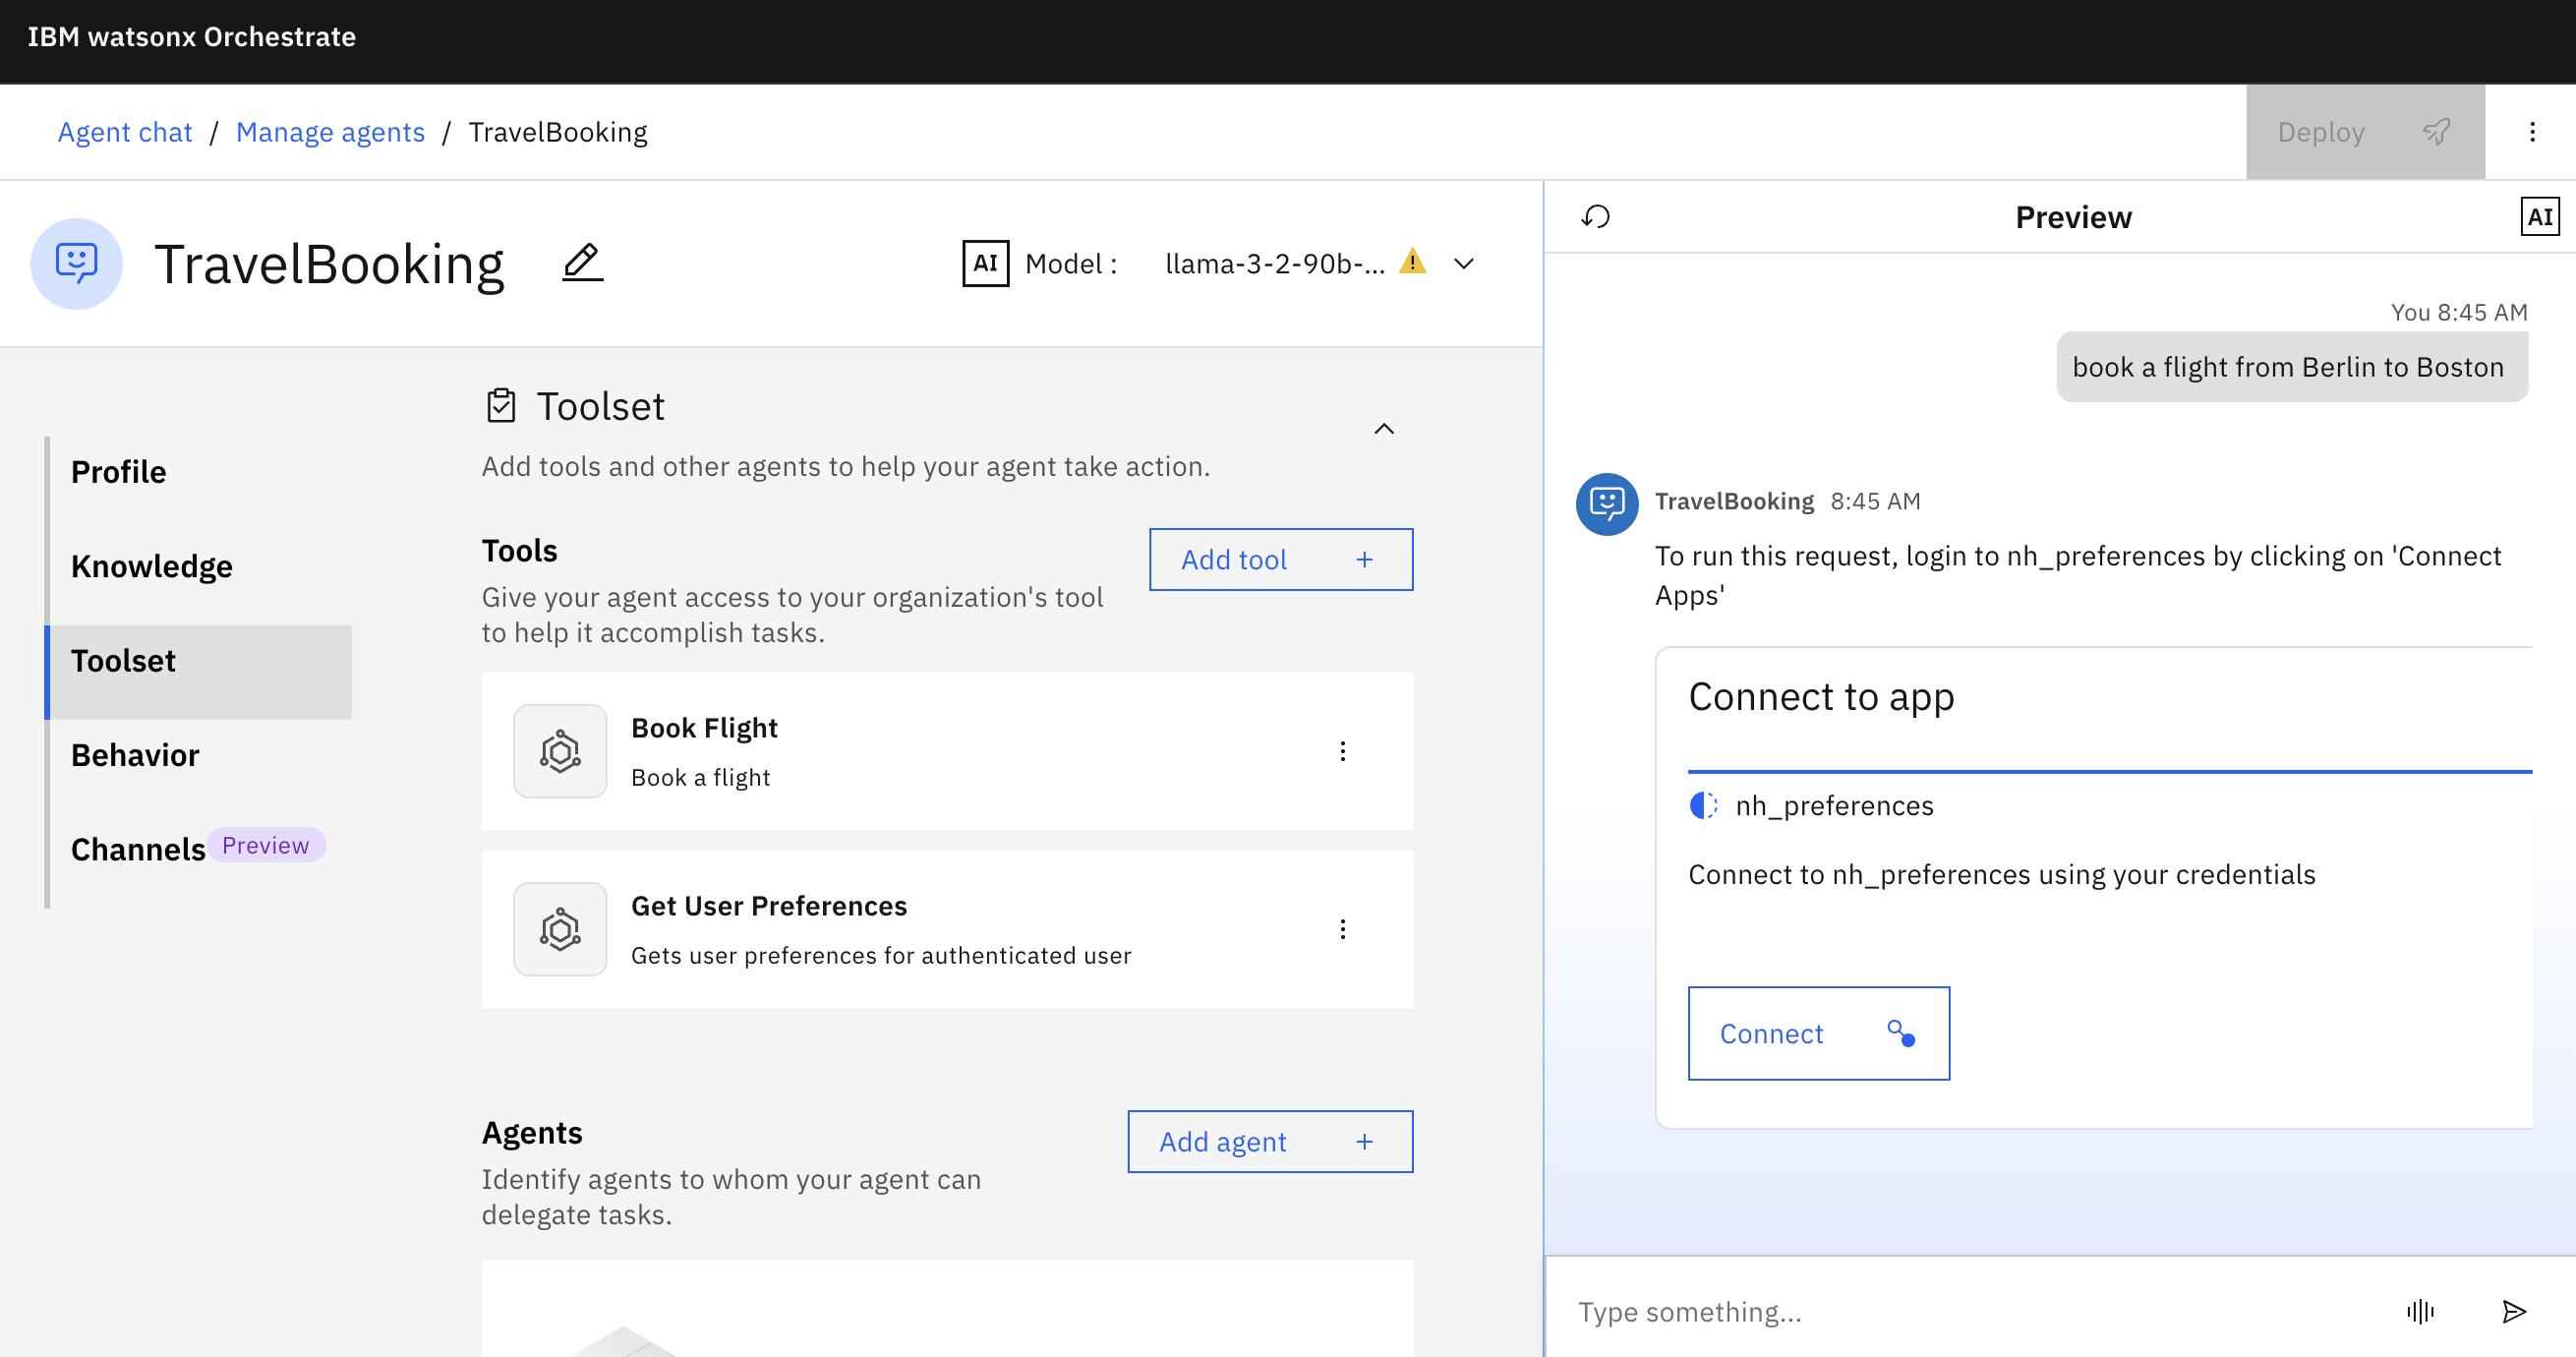Switch to the Behavior section
Image resolution: width=2576 pixels, height=1357 pixels.
point(135,755)
